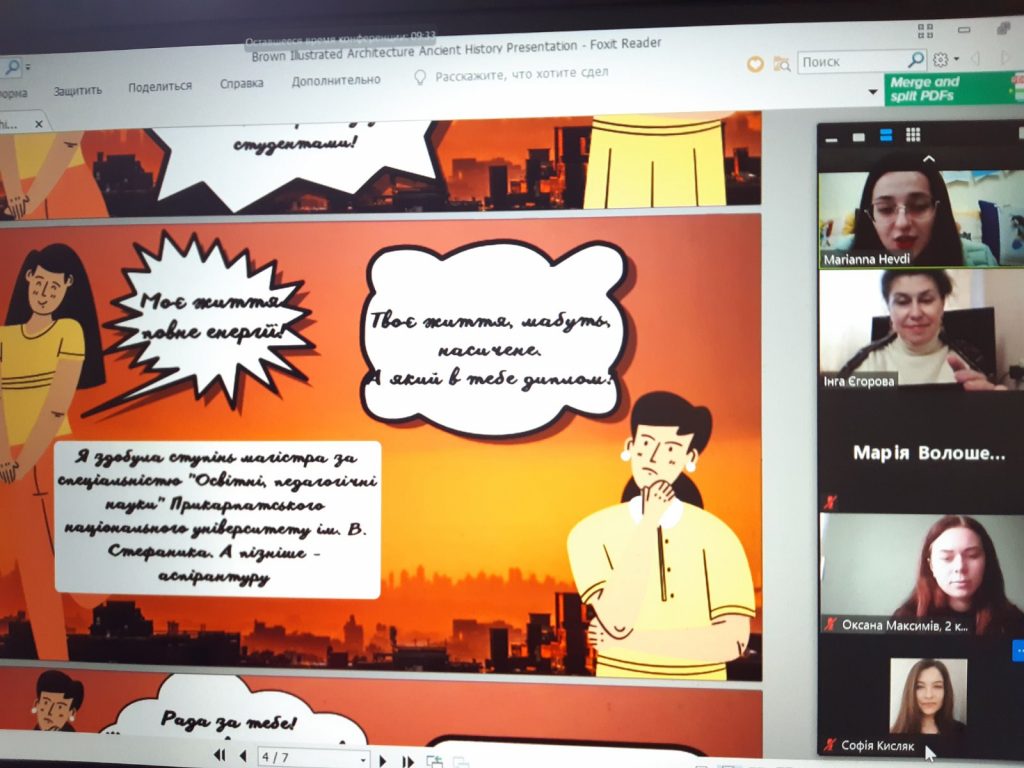Open the Справка menu tab
Screen dimensions: 1024x768
click(x=242, y=84)
